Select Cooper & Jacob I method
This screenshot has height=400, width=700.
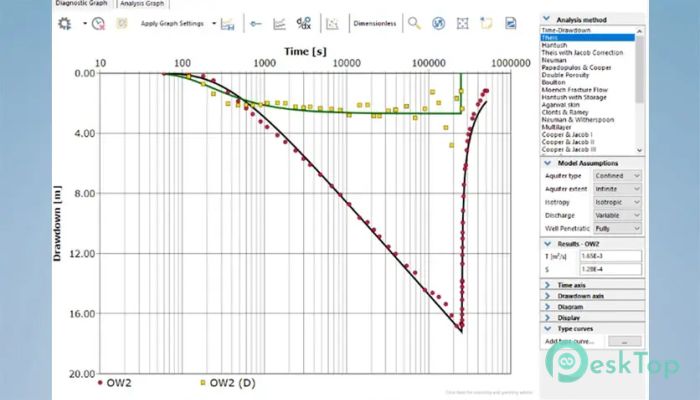click(x=567, y=134)
